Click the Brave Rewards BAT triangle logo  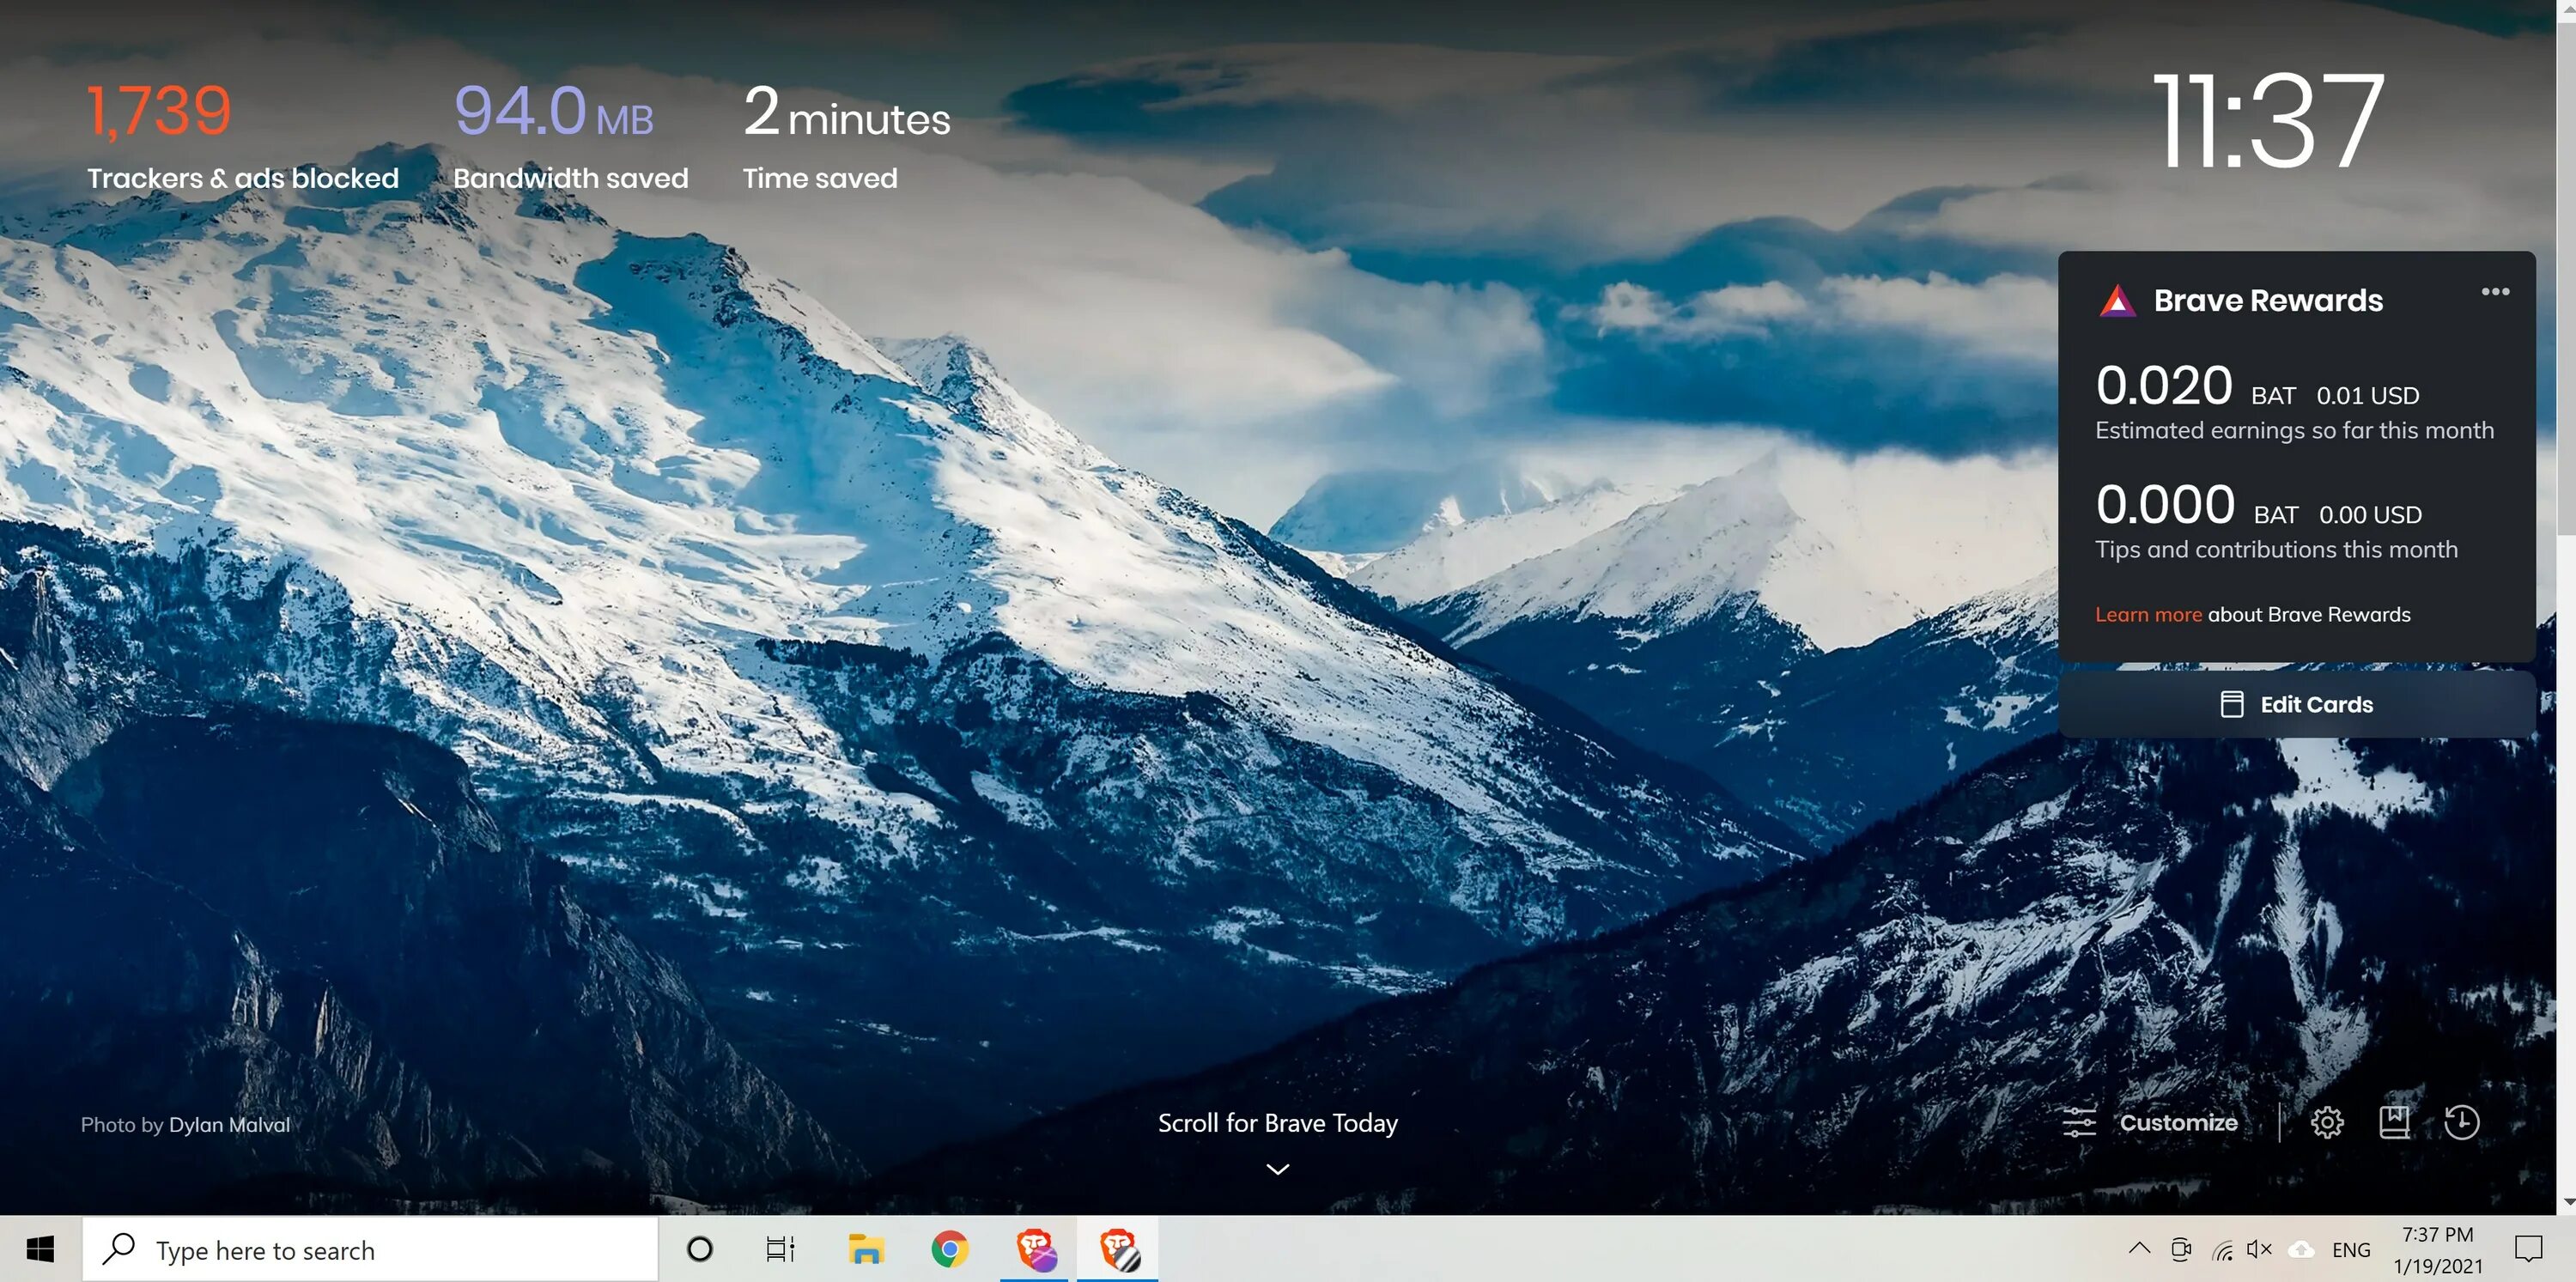tap(2116, 301)
